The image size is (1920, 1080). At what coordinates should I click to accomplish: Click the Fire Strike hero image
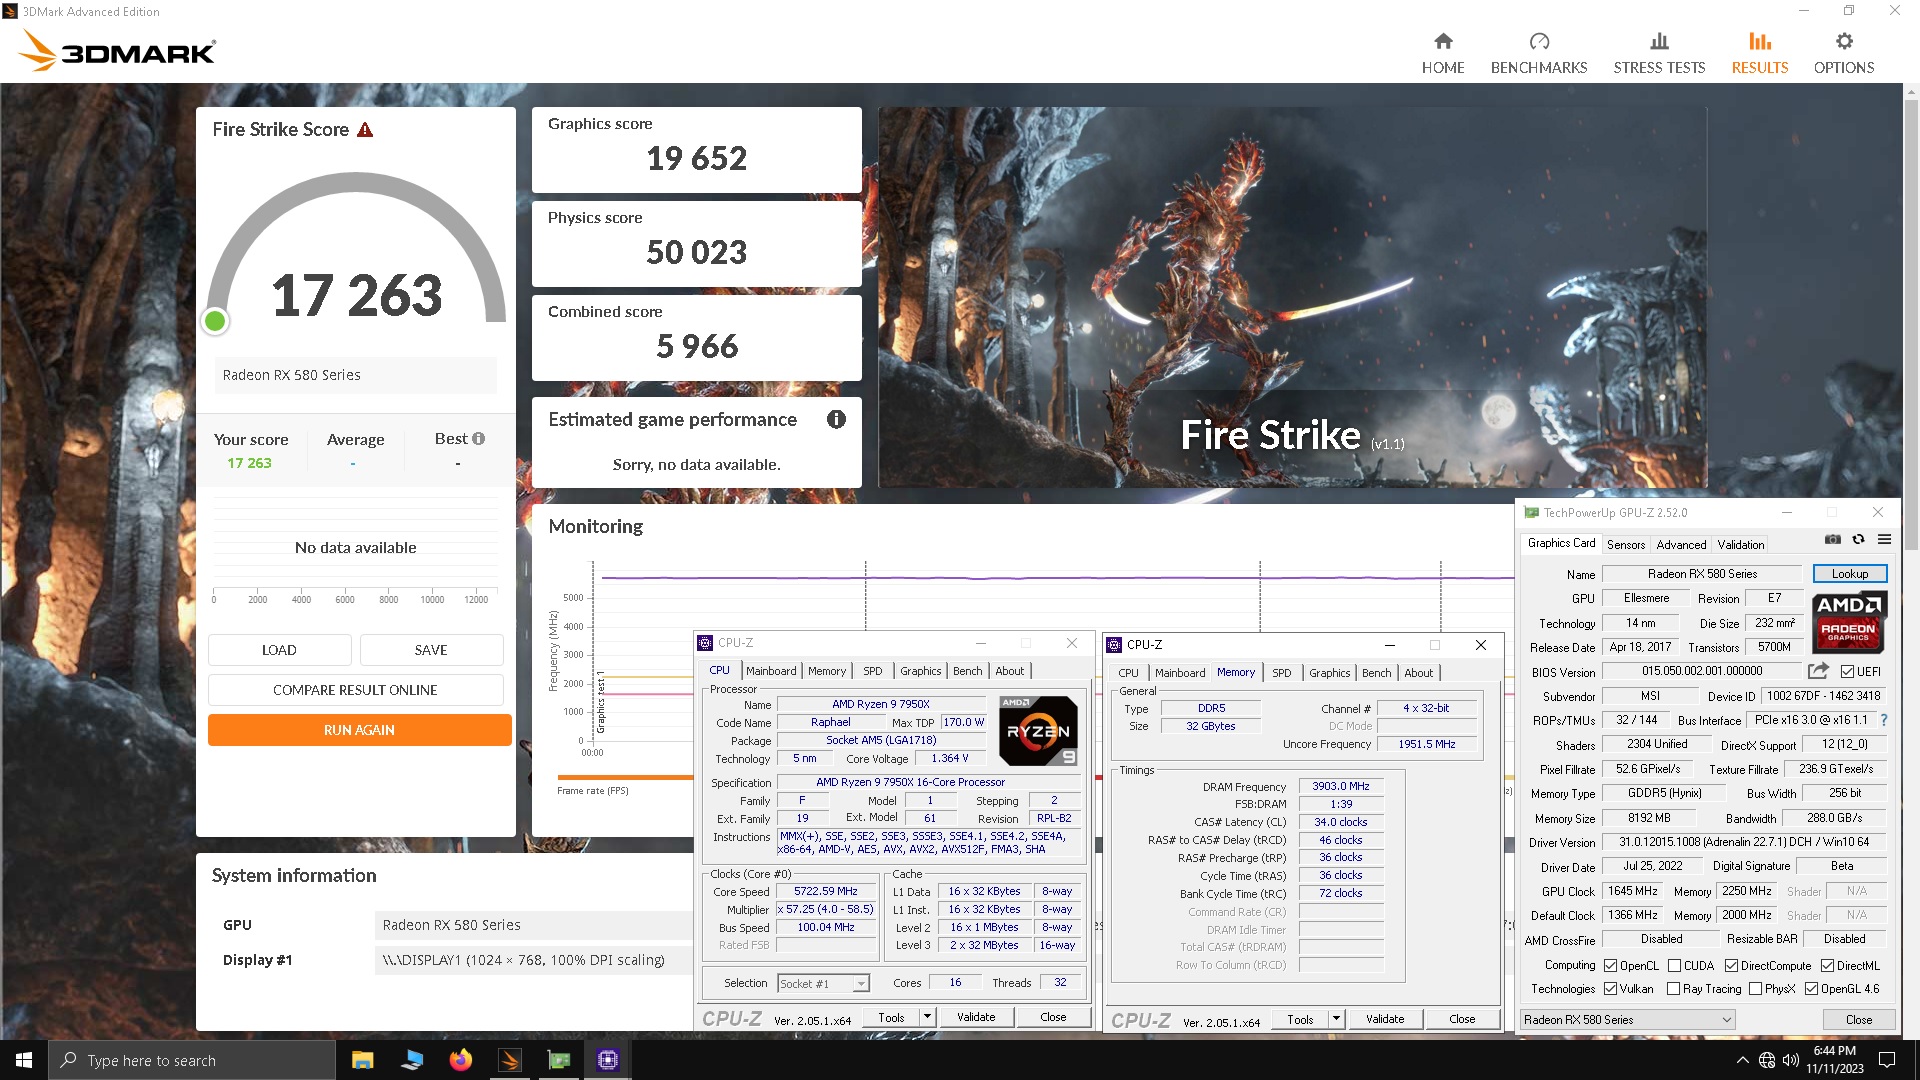(x=1292, y=297)
